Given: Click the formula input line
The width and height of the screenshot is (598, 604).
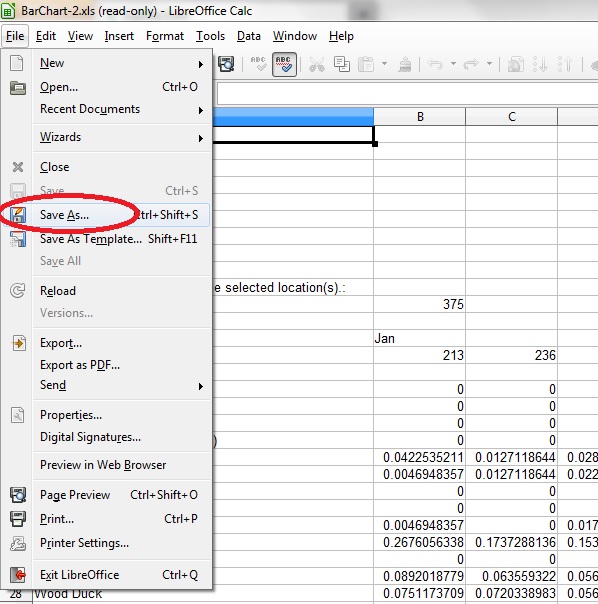Looking at the screenshot, I should point(407,94).
